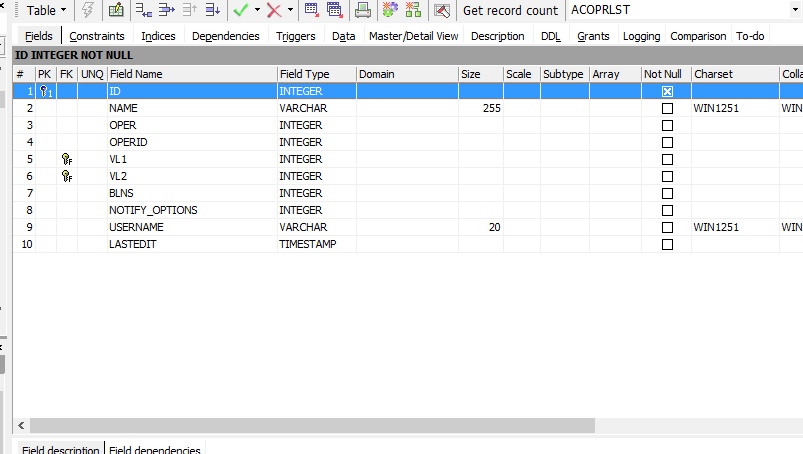This screenshot has width=803, height=454.
Task: Select the Field dependencies bottom tab
Action: (x=154, y=450)
